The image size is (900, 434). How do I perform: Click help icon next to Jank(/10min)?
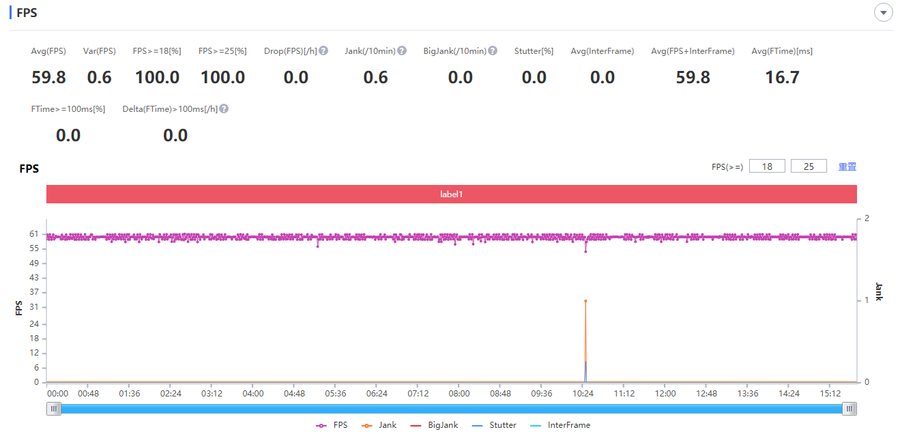pyautogui.click(x=402, y=51)
